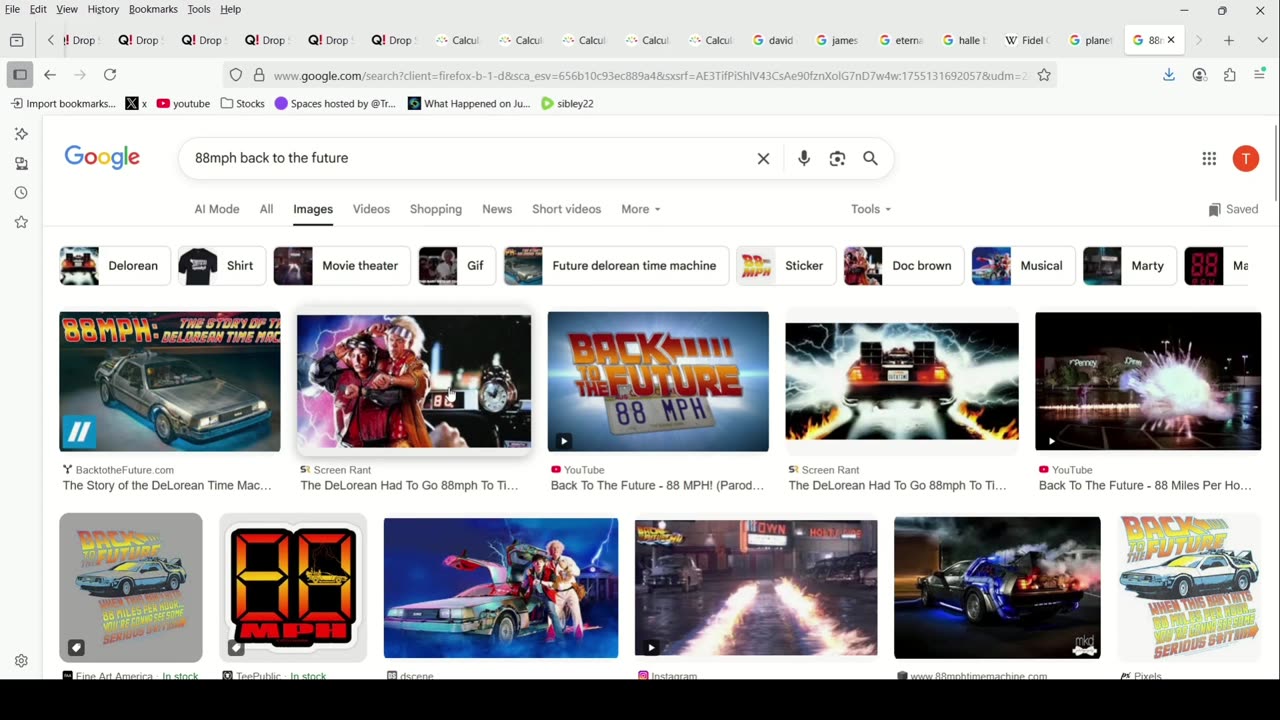Open the Bookmarks menu
The image size is (1280, 720).
click(x=153, y=9)
